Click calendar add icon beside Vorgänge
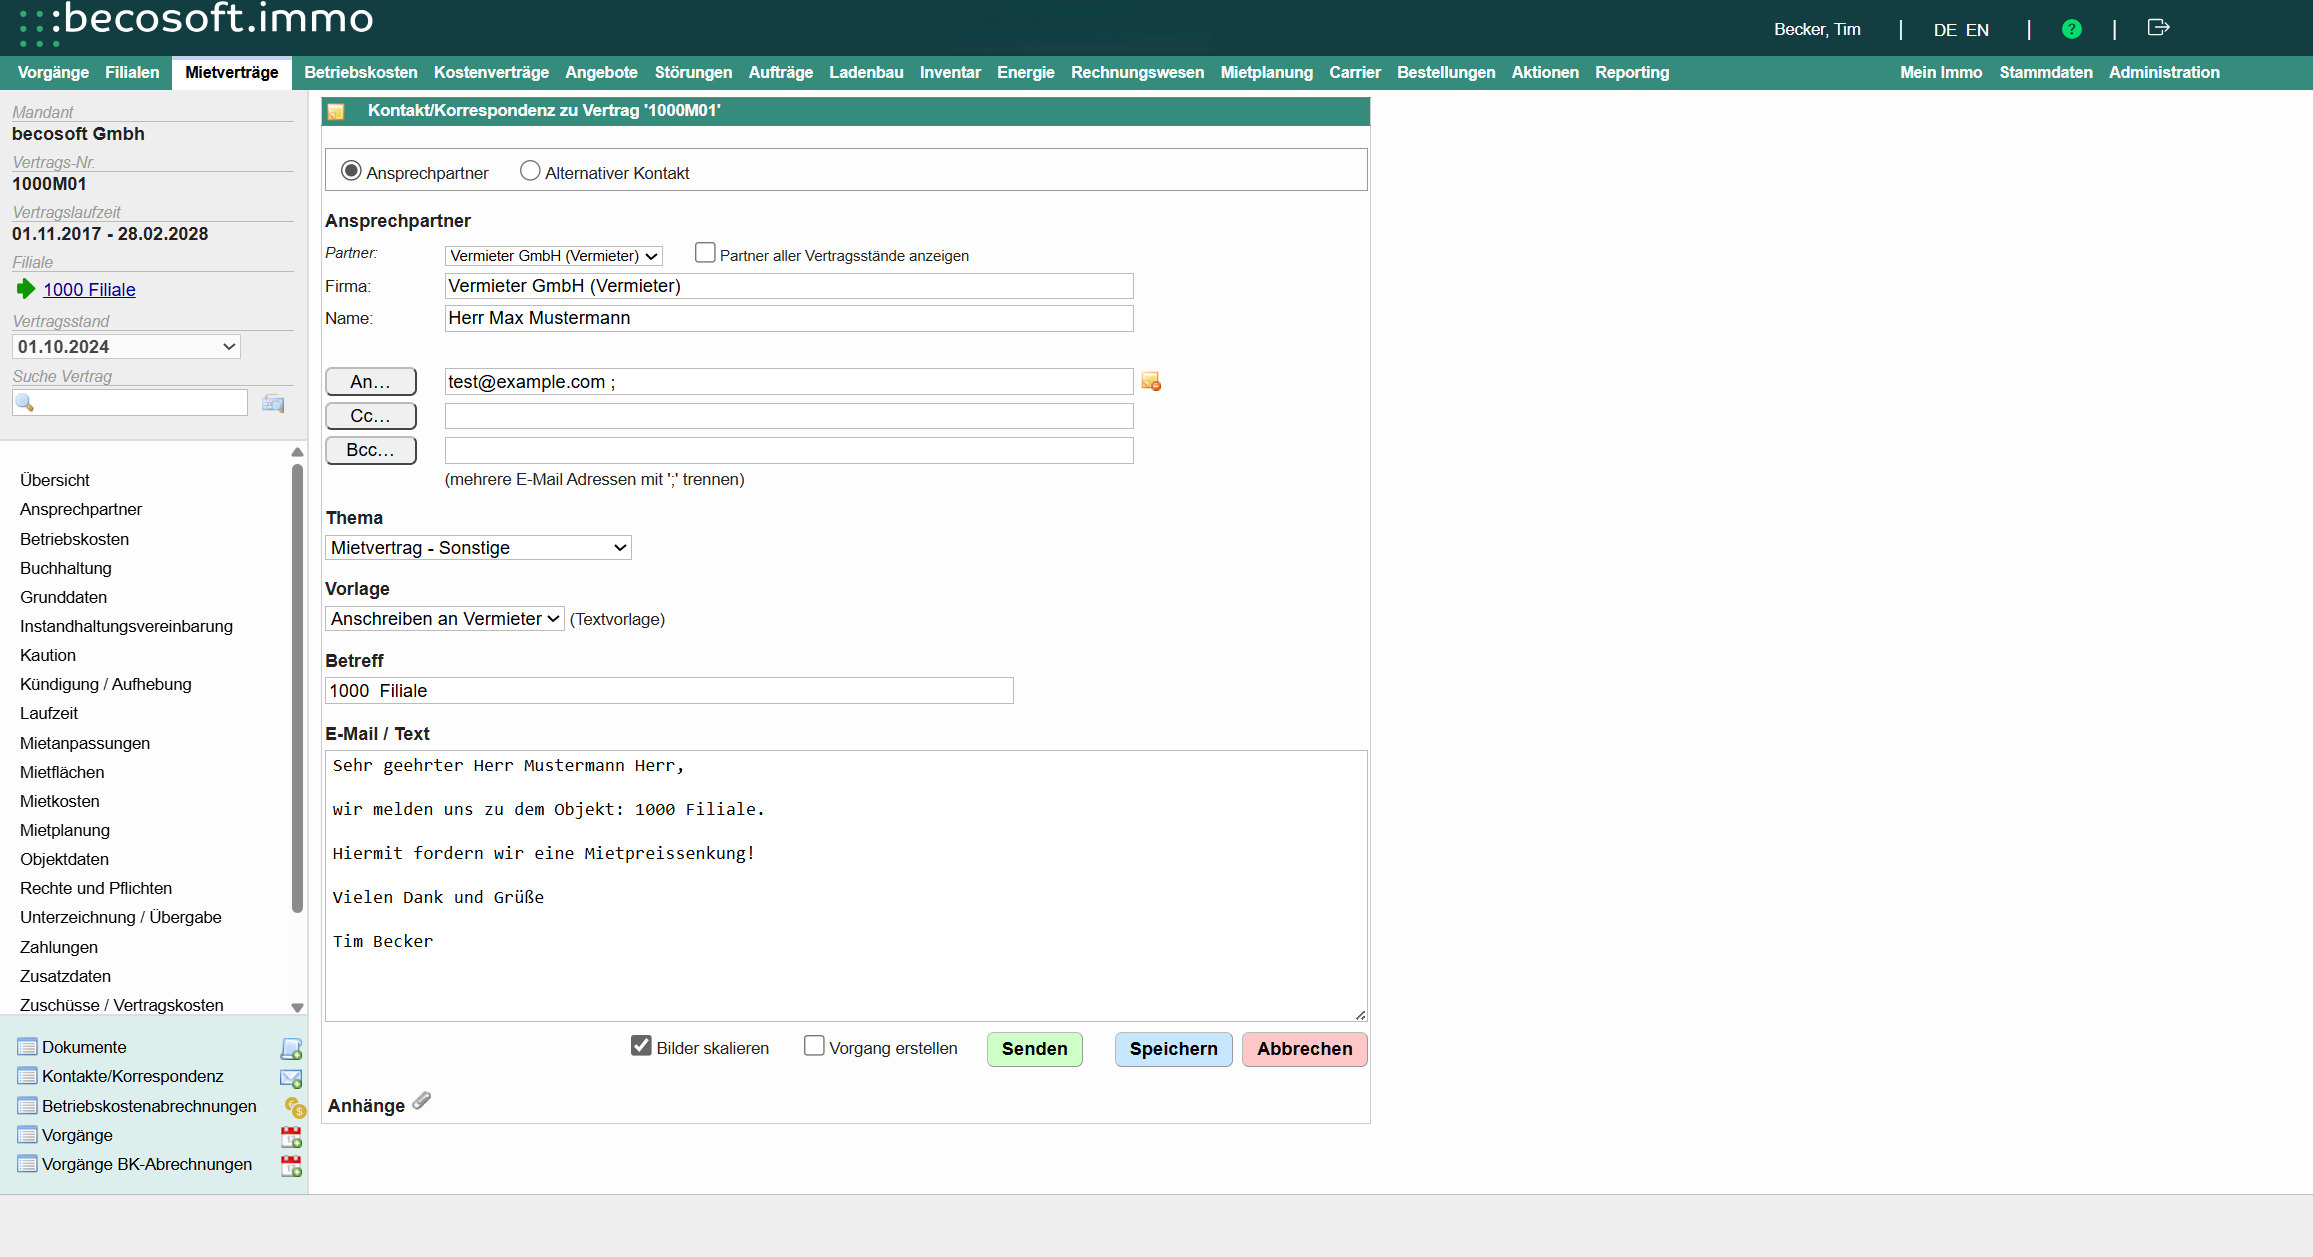 (x=291, y=1137)
